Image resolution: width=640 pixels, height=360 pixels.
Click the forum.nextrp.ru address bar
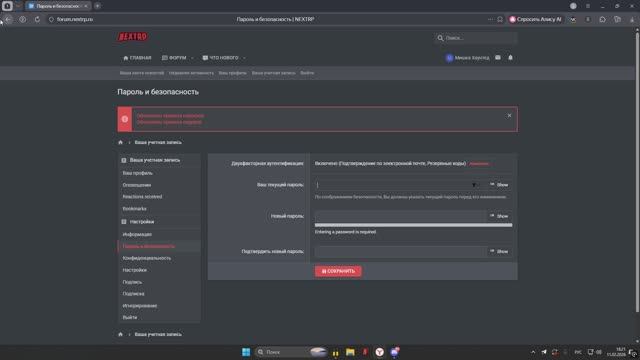[x=75, y=19]
